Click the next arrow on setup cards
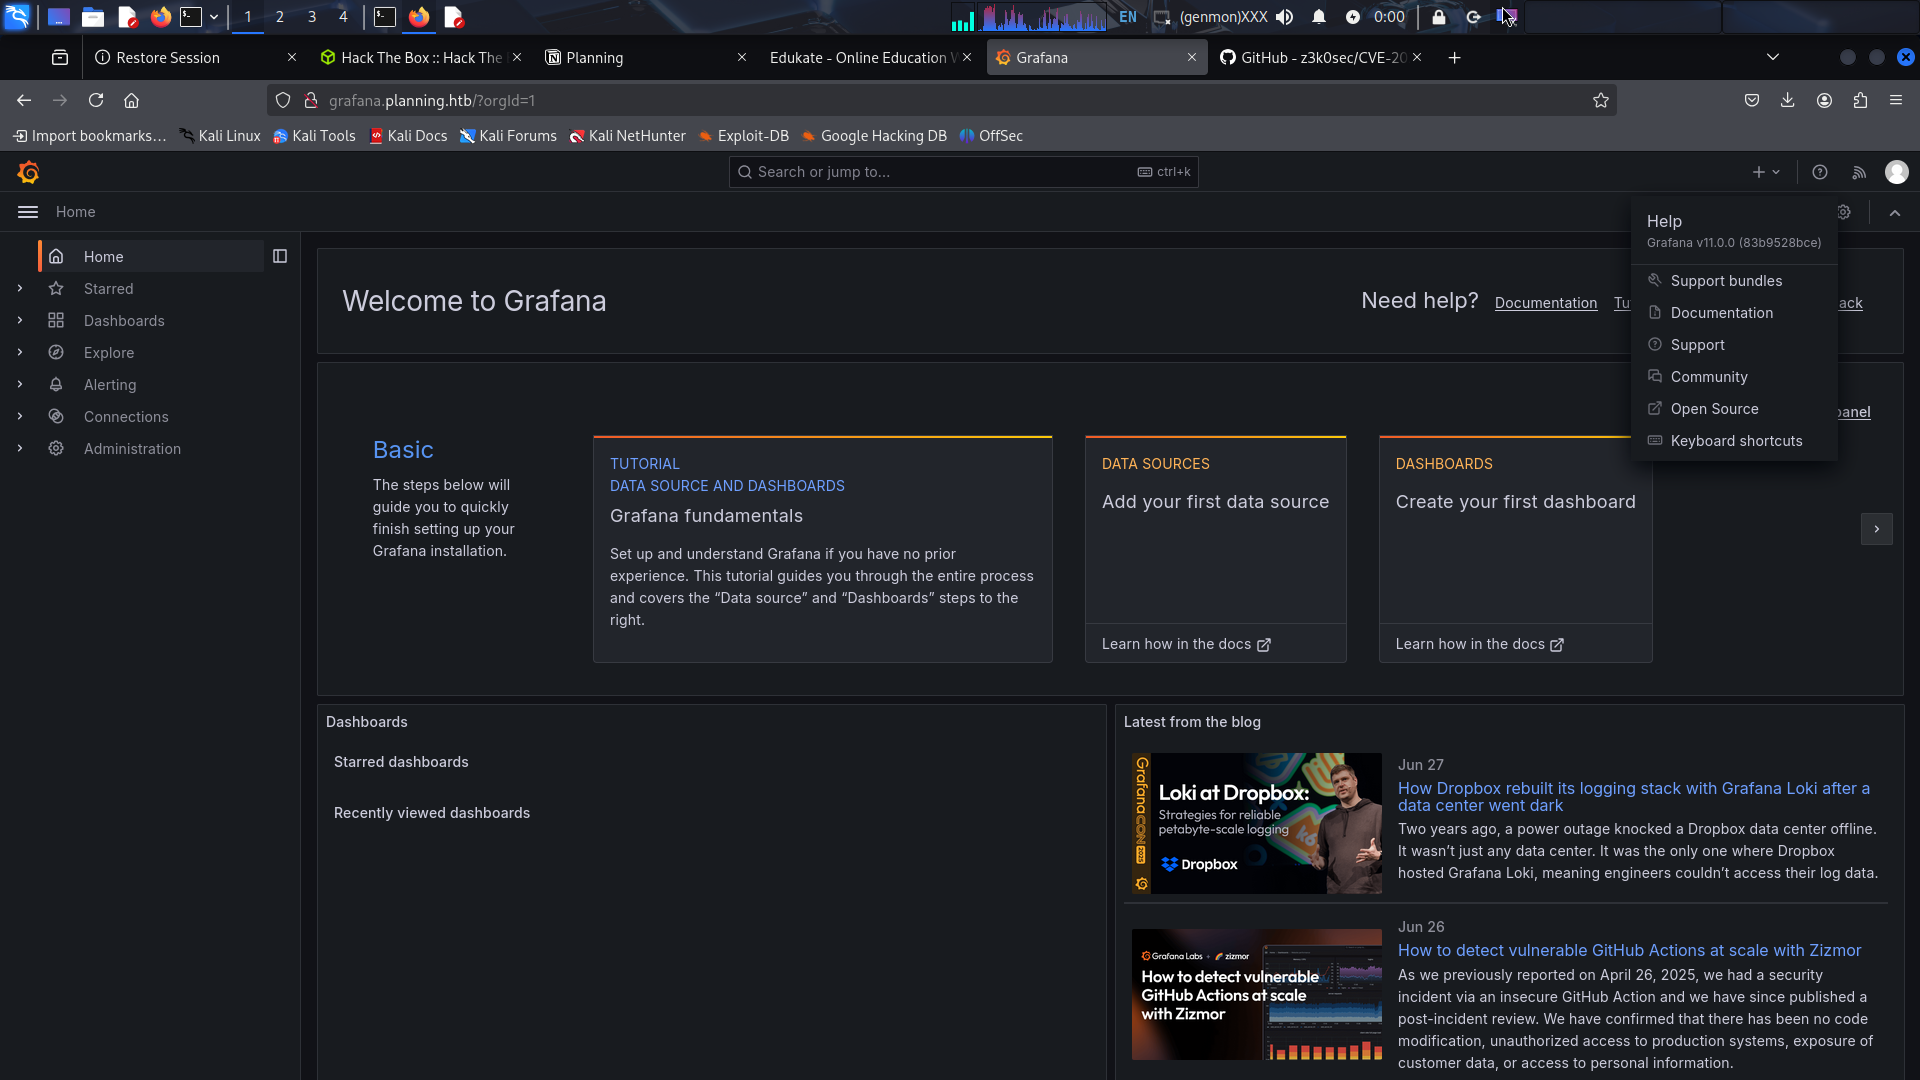1920x1080 pixels. click(1876, 529)
